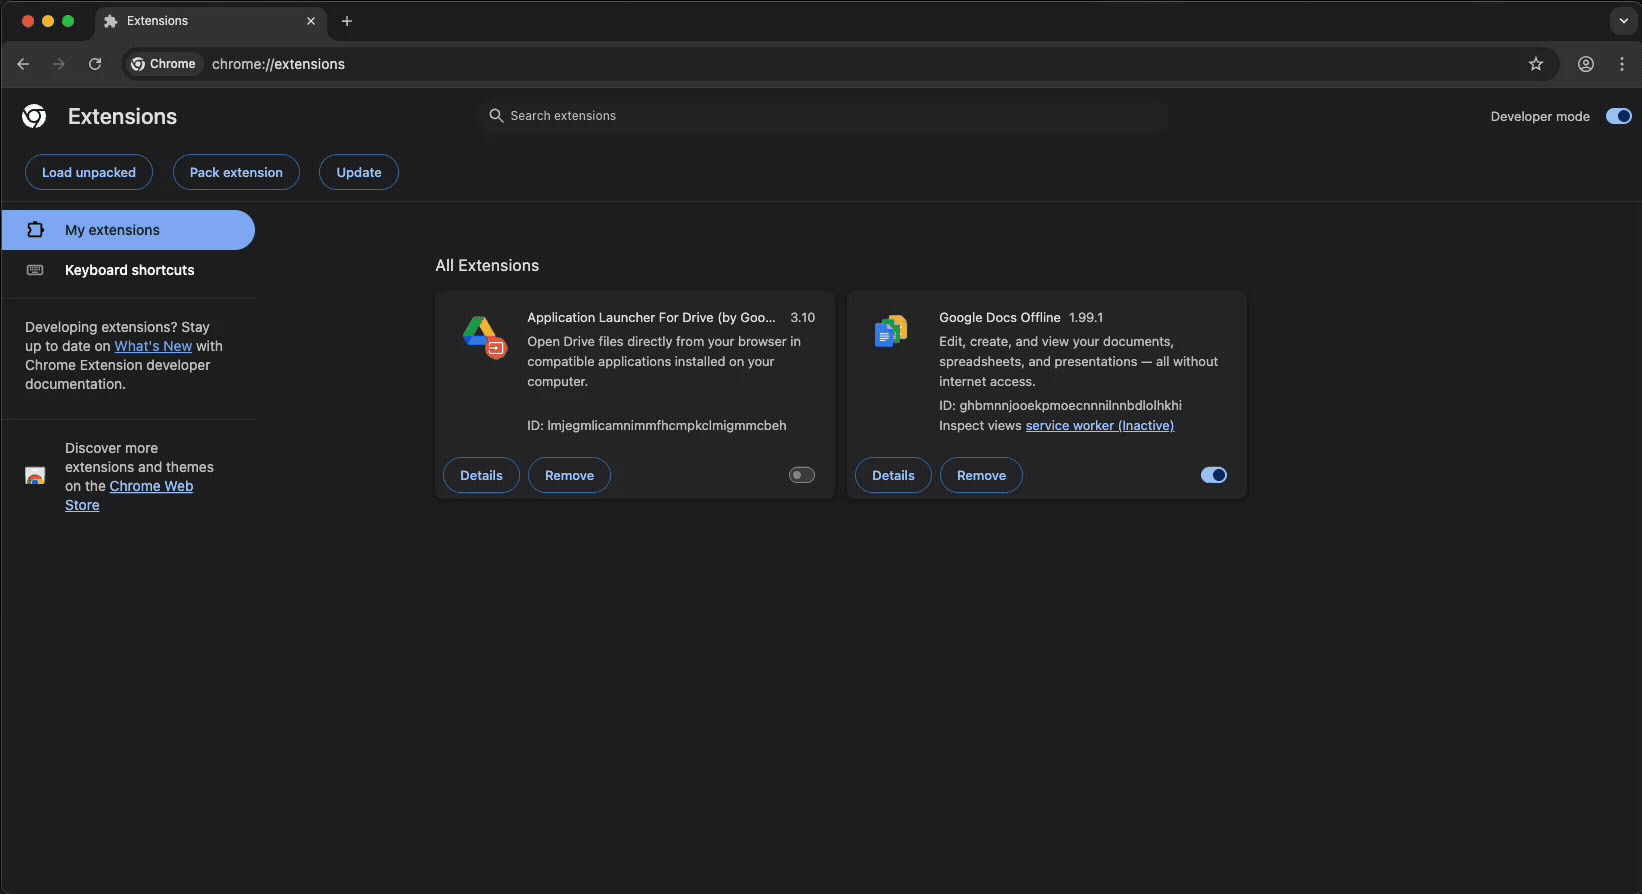Select the Extensions browser tab

pyautogui.click(x=210, y=21)
